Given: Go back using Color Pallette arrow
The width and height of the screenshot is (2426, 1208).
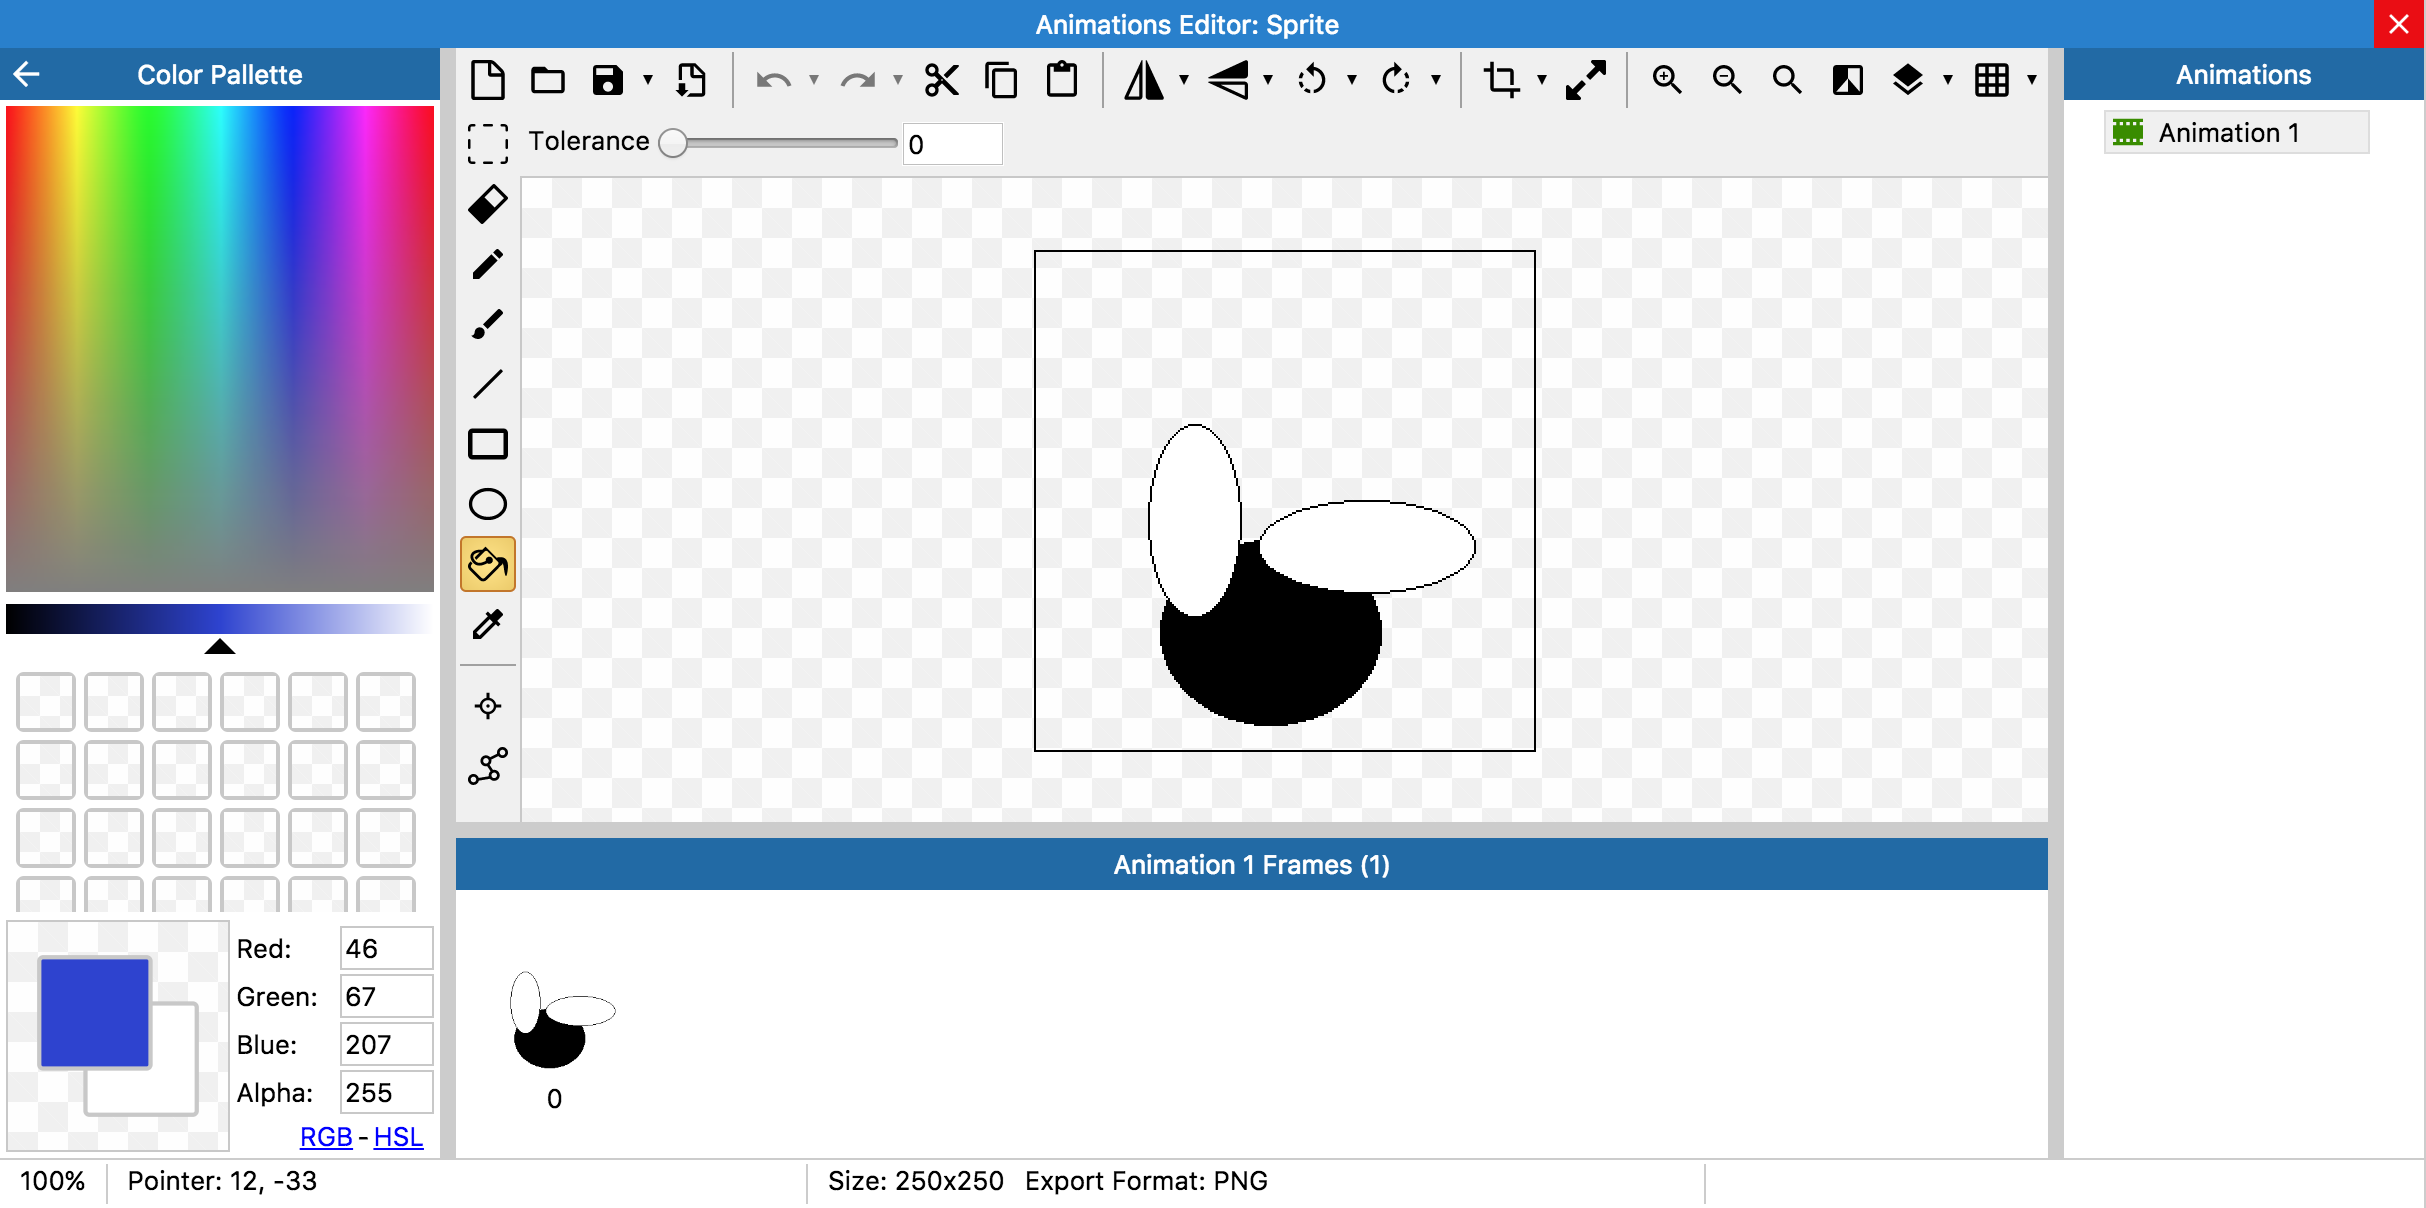Looking at the screenshot, I should coord(27,74).
